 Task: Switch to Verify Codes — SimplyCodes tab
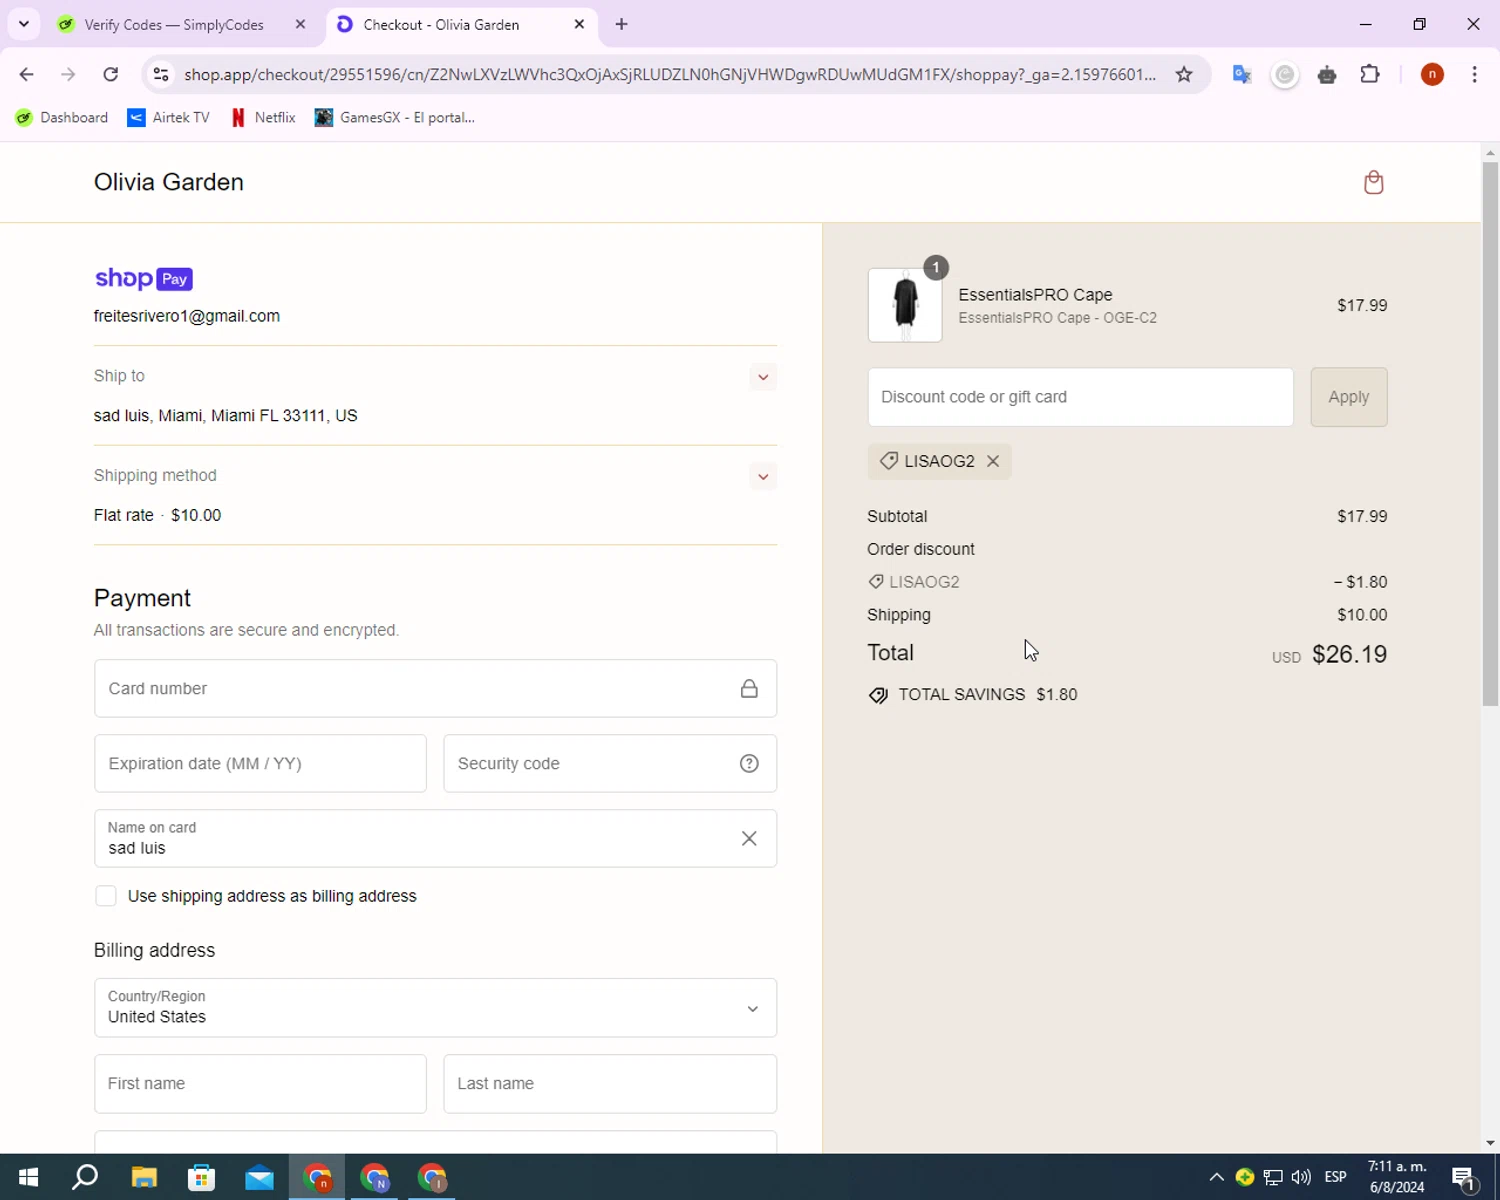point(174,25)
